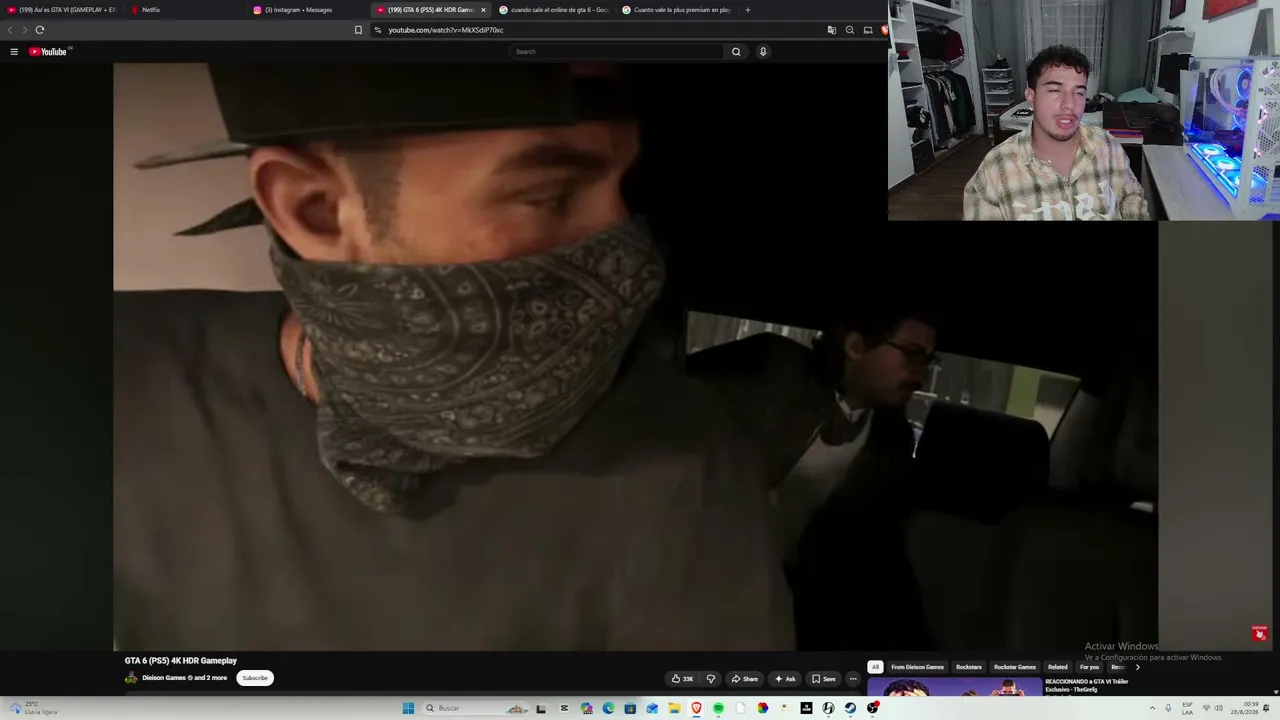This screenshot has height=720, width=1280.
Task: Switch to the 'cuando sale el online de gta 6' tab
Action: pos(555,10)
